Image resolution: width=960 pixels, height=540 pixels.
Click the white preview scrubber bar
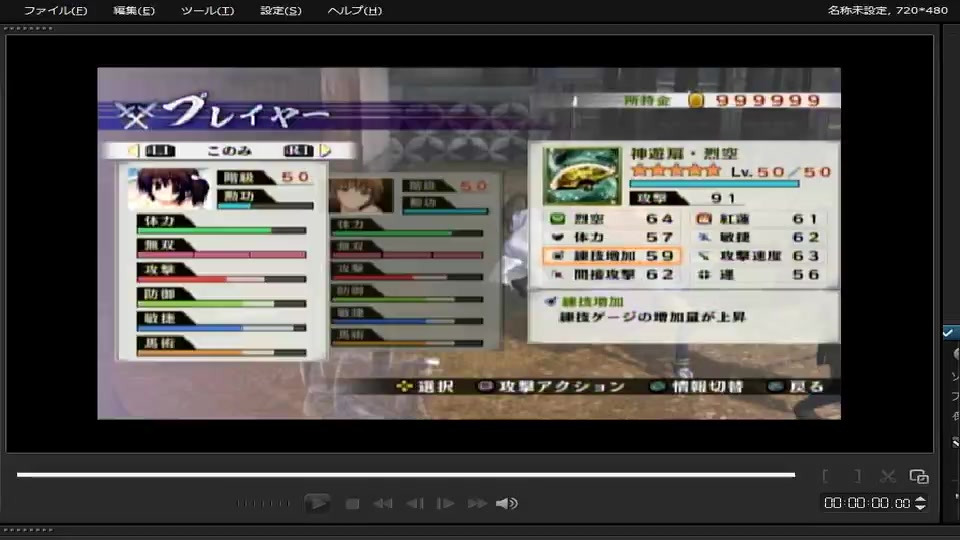click(x=406, y=474)
